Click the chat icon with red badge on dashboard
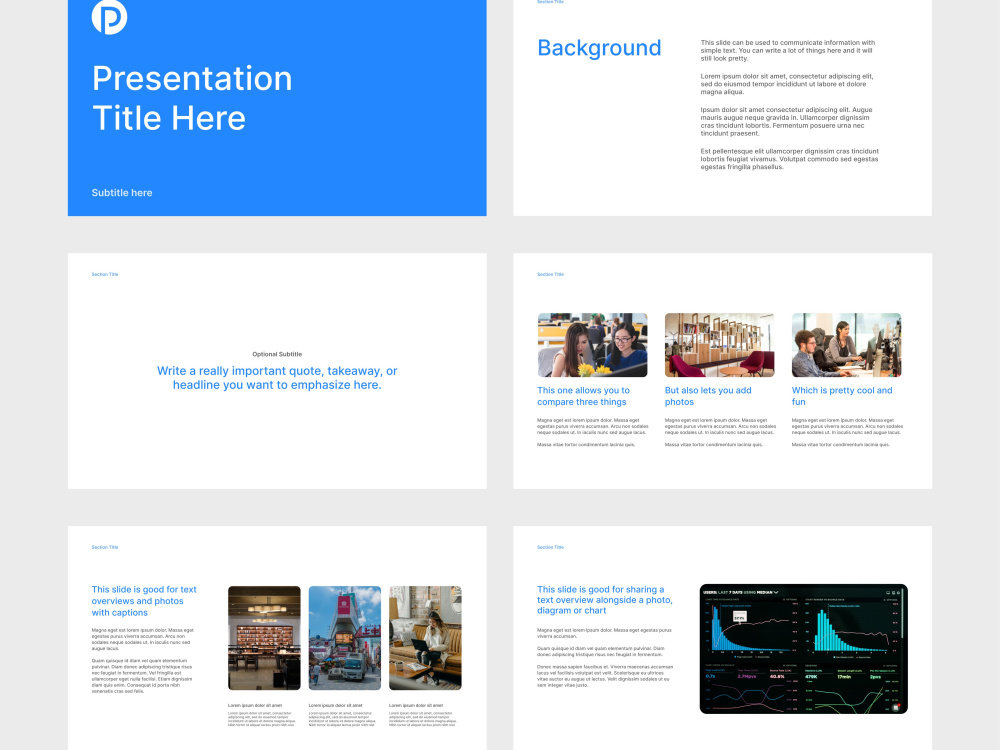This screenshot has width=1000, height=750. tap(895, 706)
